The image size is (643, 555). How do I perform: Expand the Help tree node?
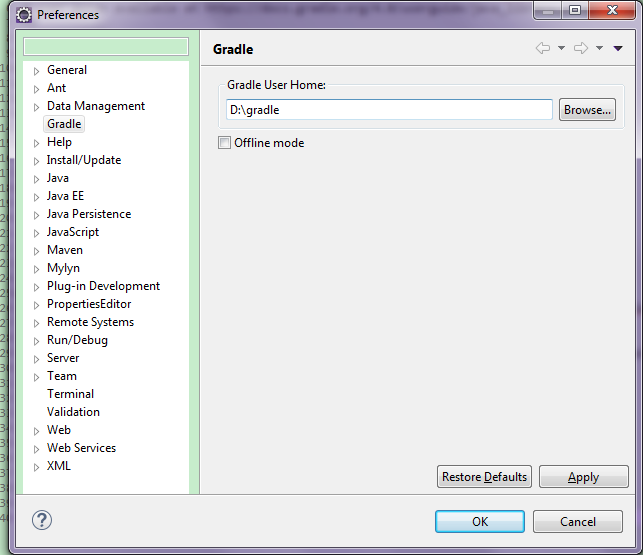(x=36, y=143)
